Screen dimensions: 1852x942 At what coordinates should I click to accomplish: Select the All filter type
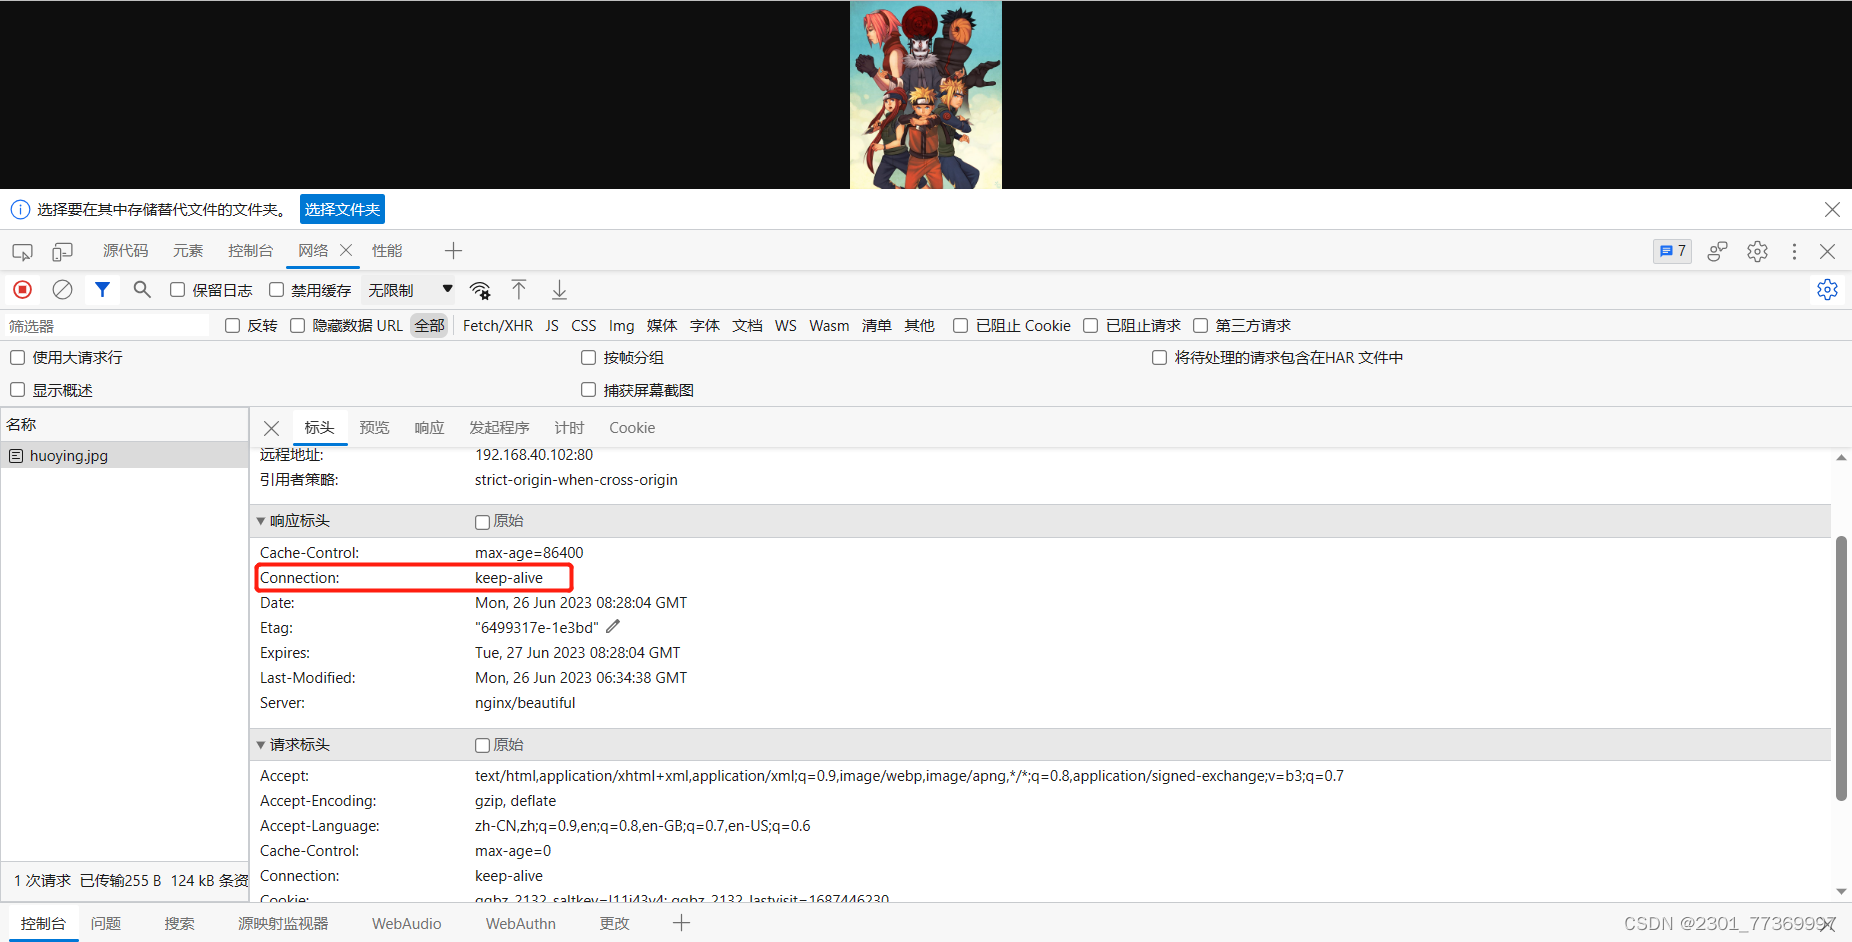(429, 326)
